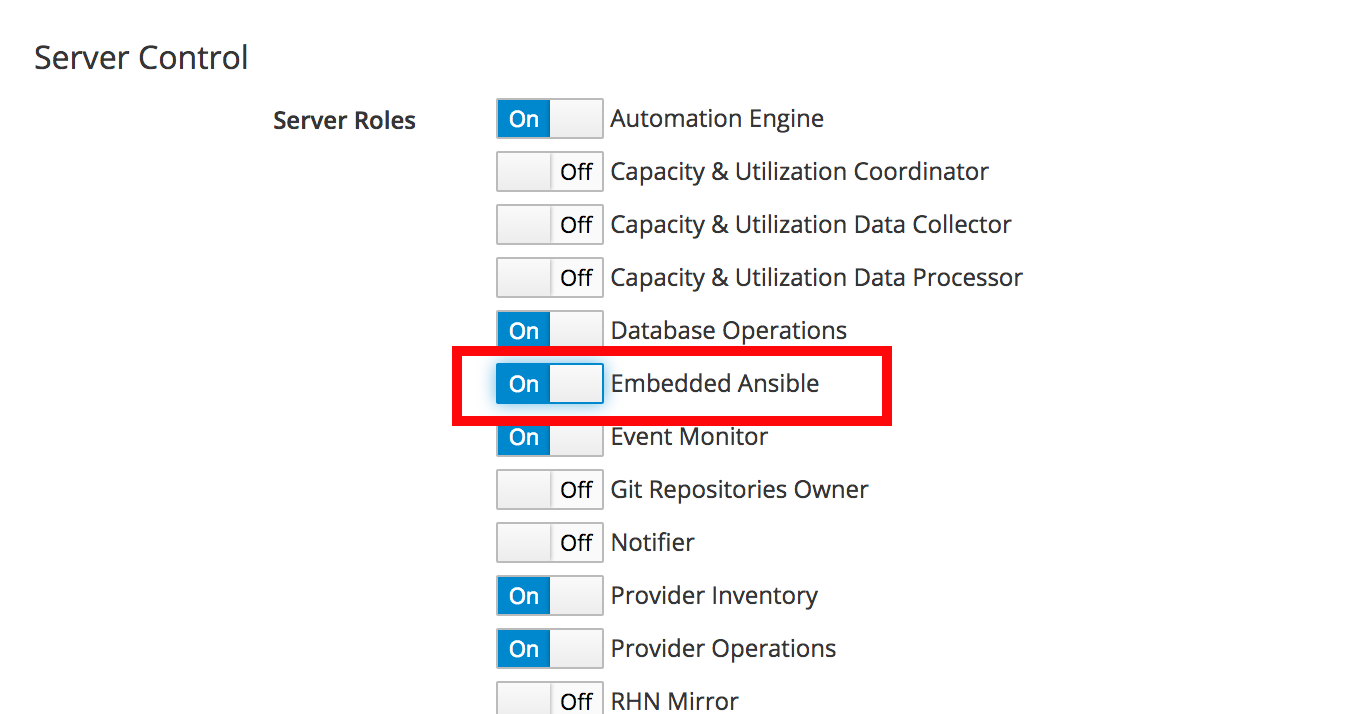
Task: Toggle the Embedded Ansible switch off
Action: (550, 383)
